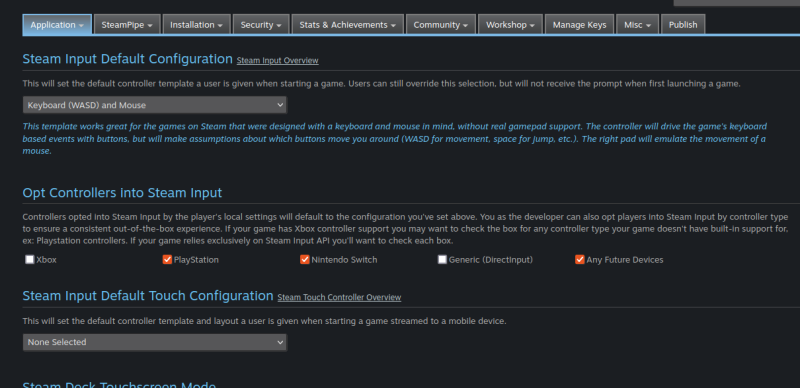Go to the Manage Keys tab
Image resolution: width=800 pixels, height=388 pixels.
[580, 25]
